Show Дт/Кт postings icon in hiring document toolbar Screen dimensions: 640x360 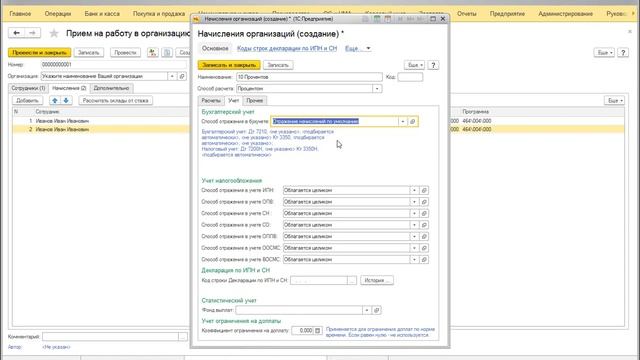pyautogui.click(x=153, y=53)
